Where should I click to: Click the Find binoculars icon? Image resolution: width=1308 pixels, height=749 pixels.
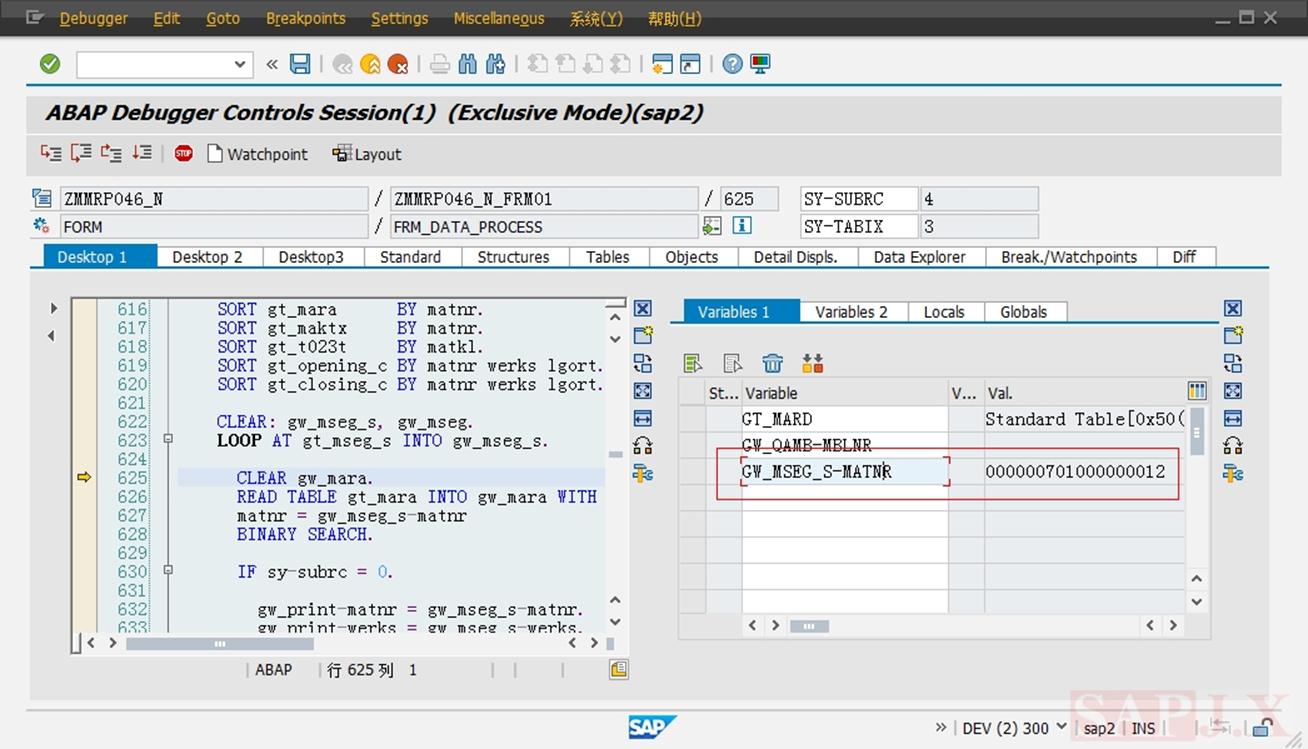click(467, 64)
